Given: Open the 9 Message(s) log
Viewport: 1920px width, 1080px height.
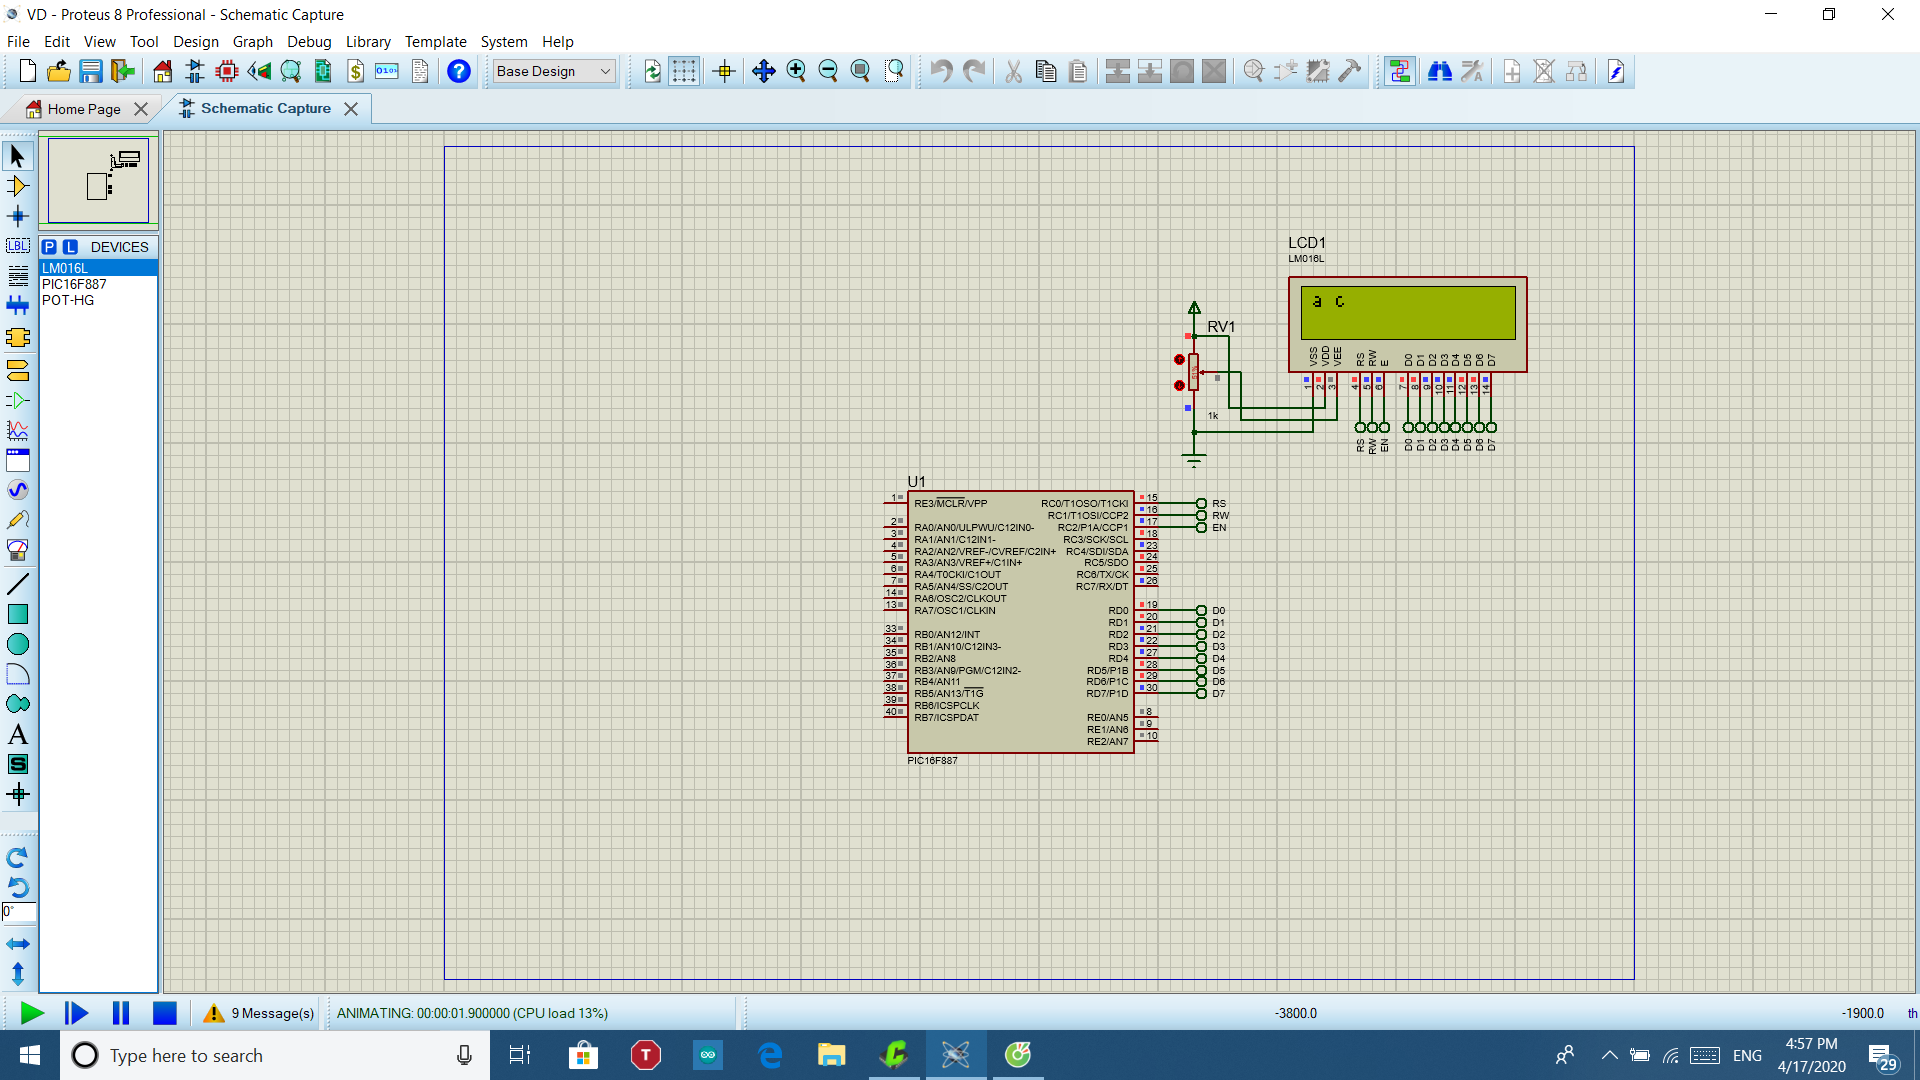Looking at the screenshot, I should click(258, 1013).
